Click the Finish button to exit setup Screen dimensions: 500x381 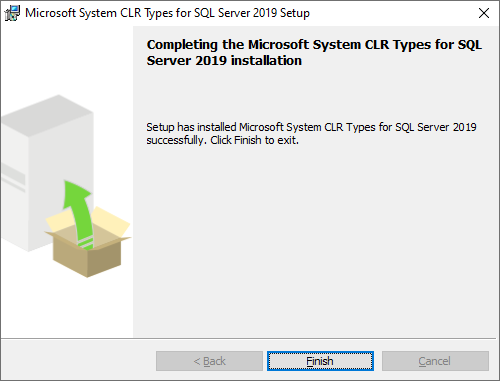pyautogui.click(x=320, y=361)
